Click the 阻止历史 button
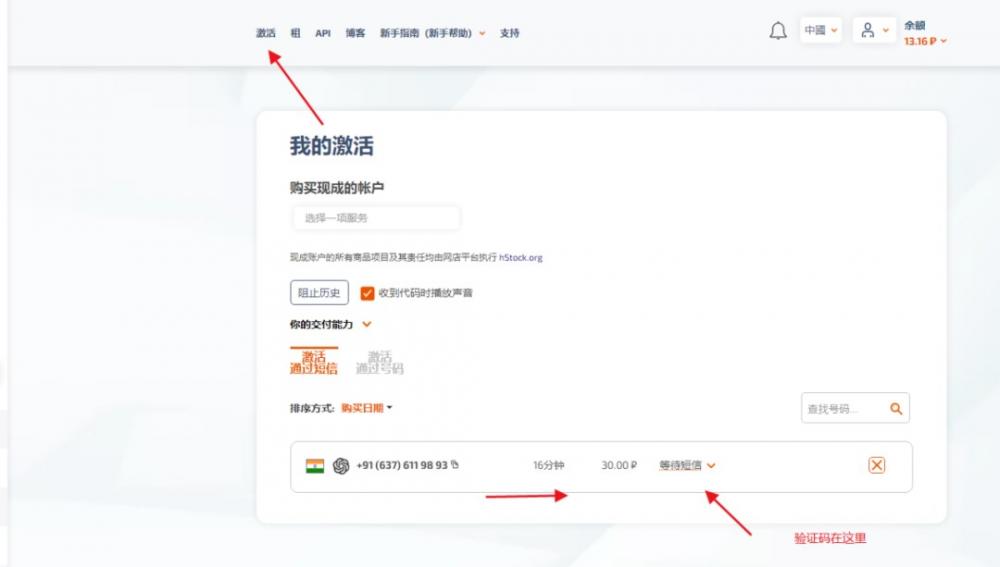 pos(319,293)
